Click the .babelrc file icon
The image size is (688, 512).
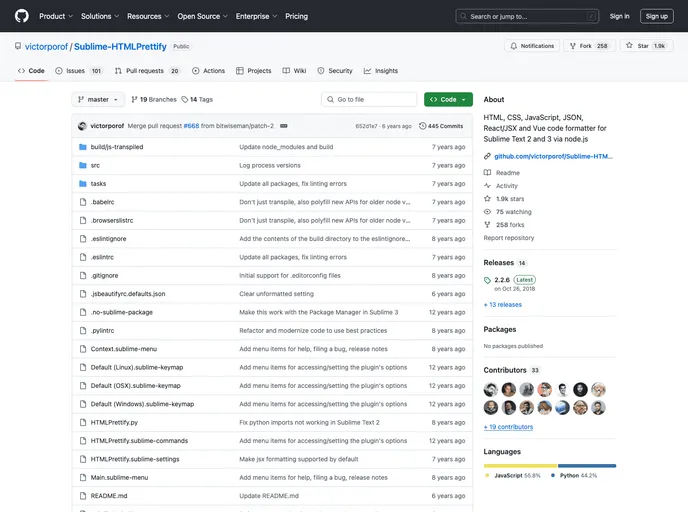pyautogui.click(x=83, y=202)
